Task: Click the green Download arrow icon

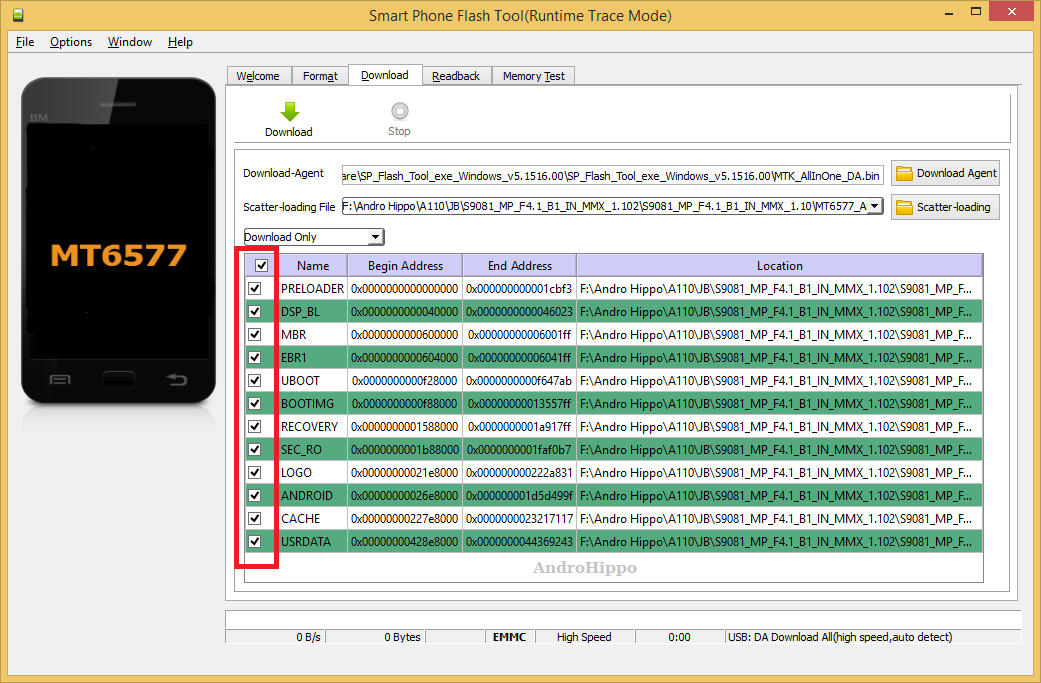Action: (288, 110)
